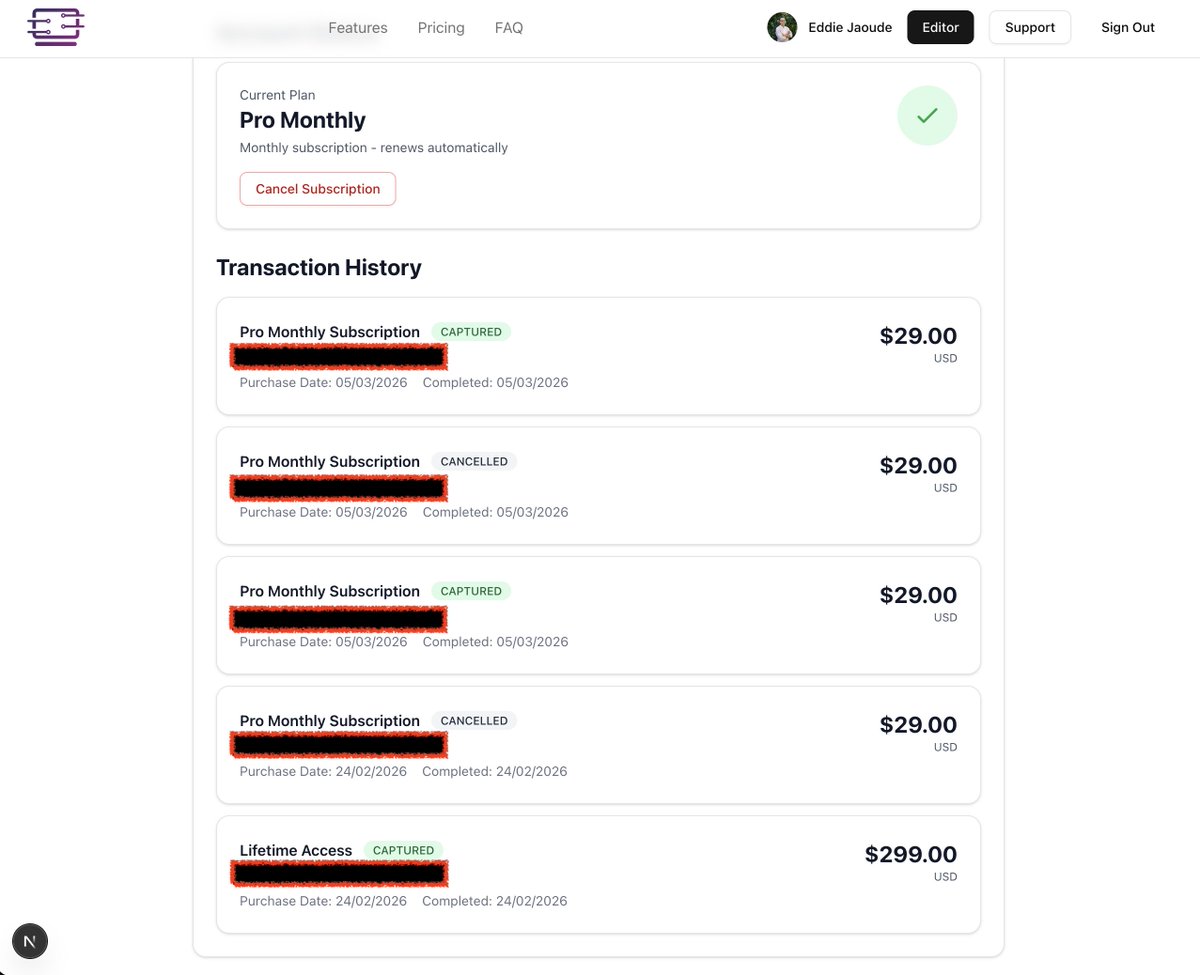This screenshot has height=975, width=1200.
Task: Select the CAPTURED badge on the first transaction
Action: pyautogui.click(x=470, y=331)
